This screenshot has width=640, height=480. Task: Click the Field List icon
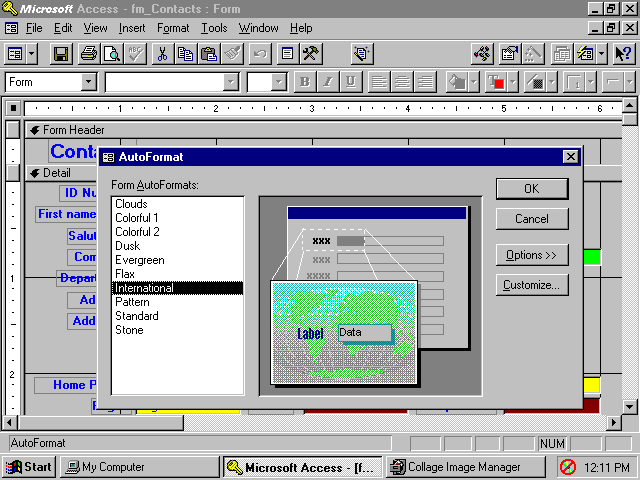pos(288,54)
